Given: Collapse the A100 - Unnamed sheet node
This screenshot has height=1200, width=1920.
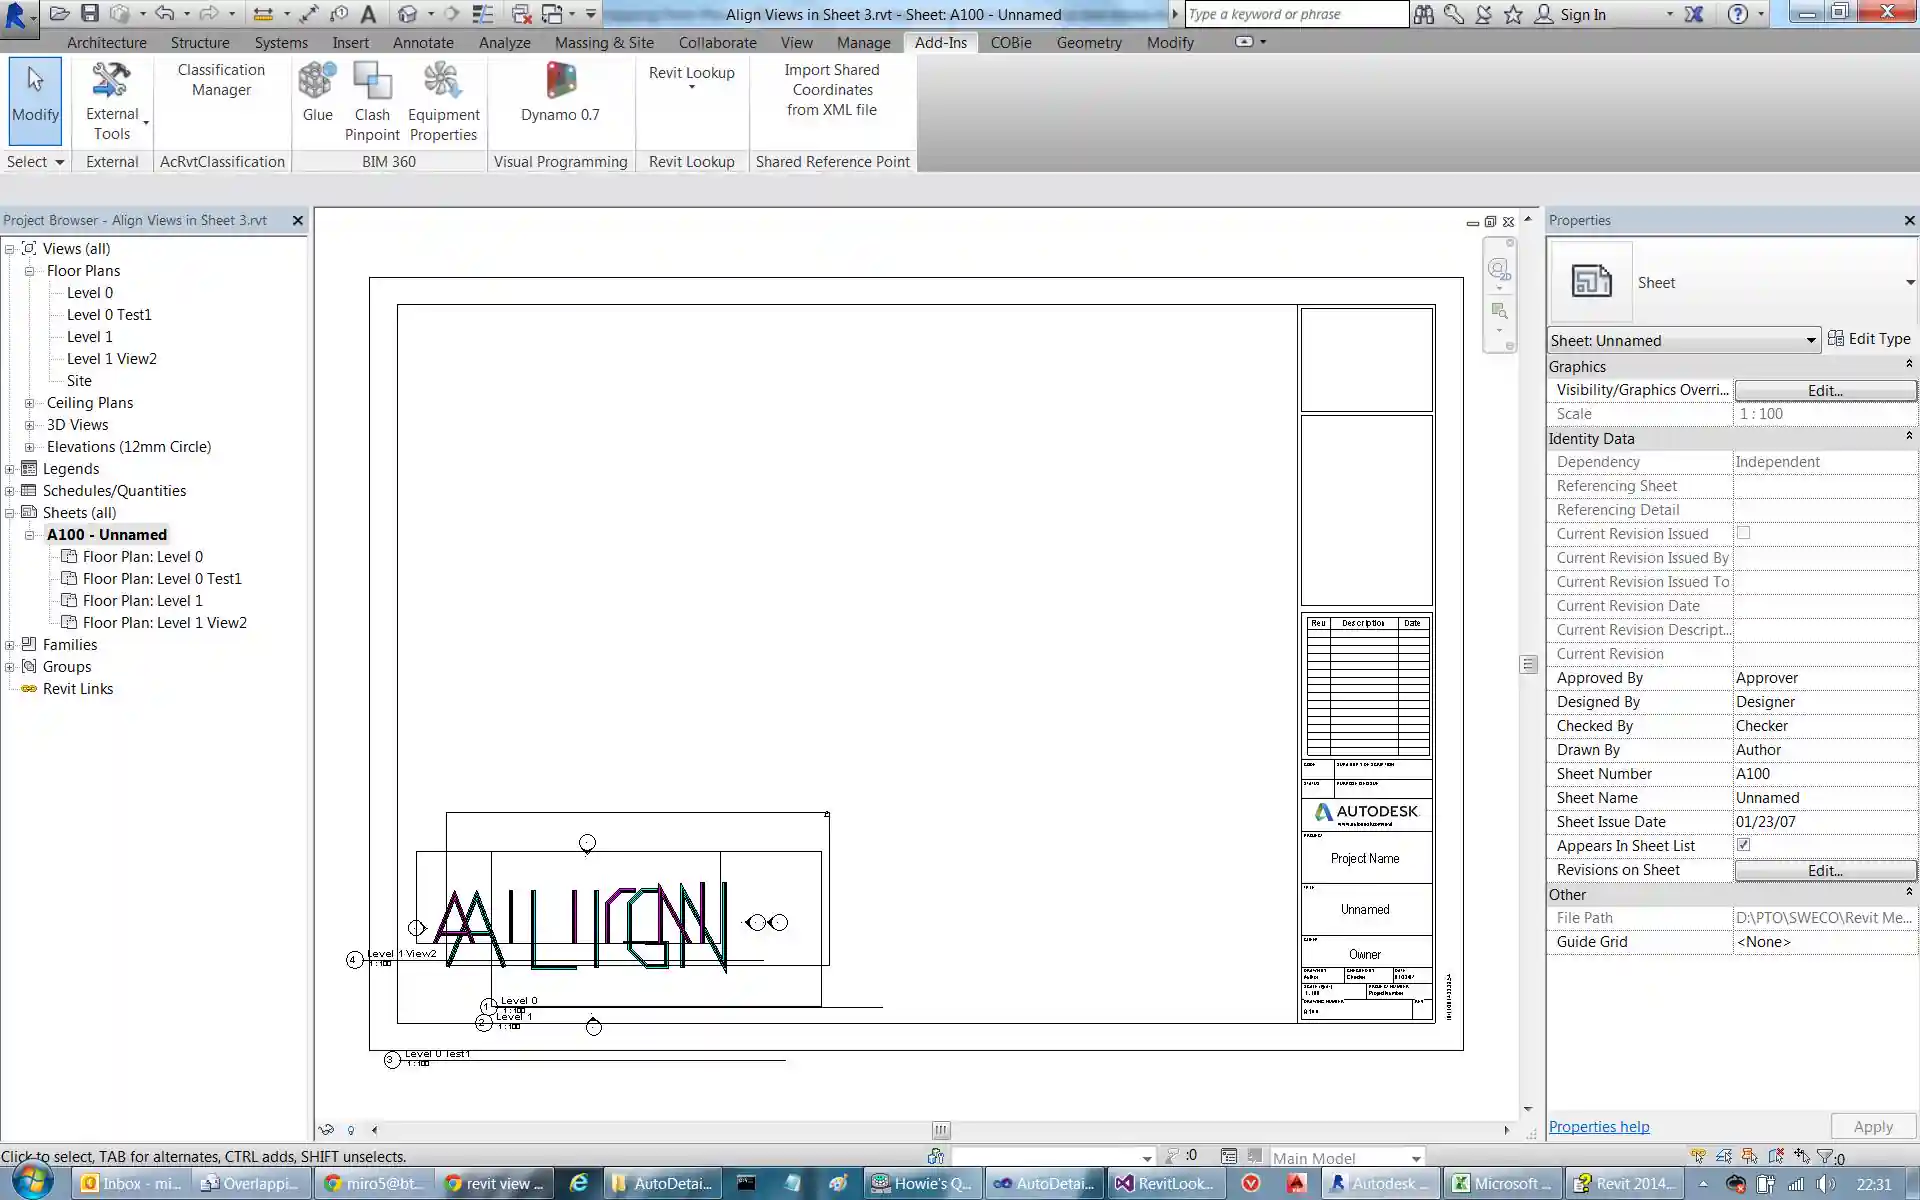Looking at the screenshot, I should click(x=29, y=535).
